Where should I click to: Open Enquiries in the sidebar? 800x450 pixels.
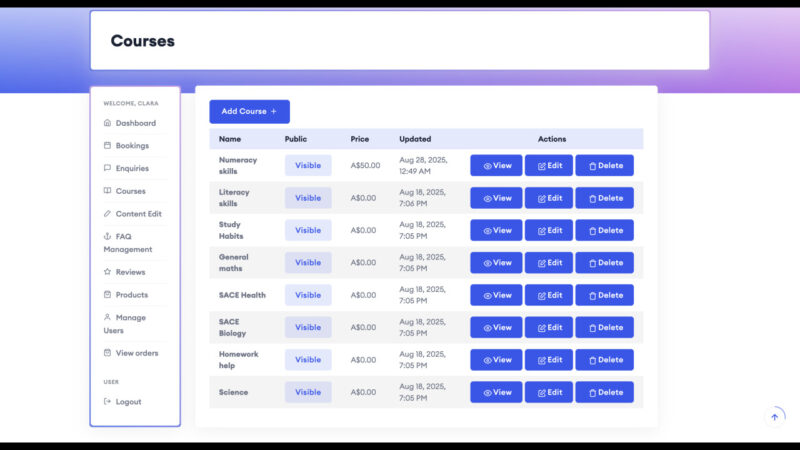(x=126, y=168)
